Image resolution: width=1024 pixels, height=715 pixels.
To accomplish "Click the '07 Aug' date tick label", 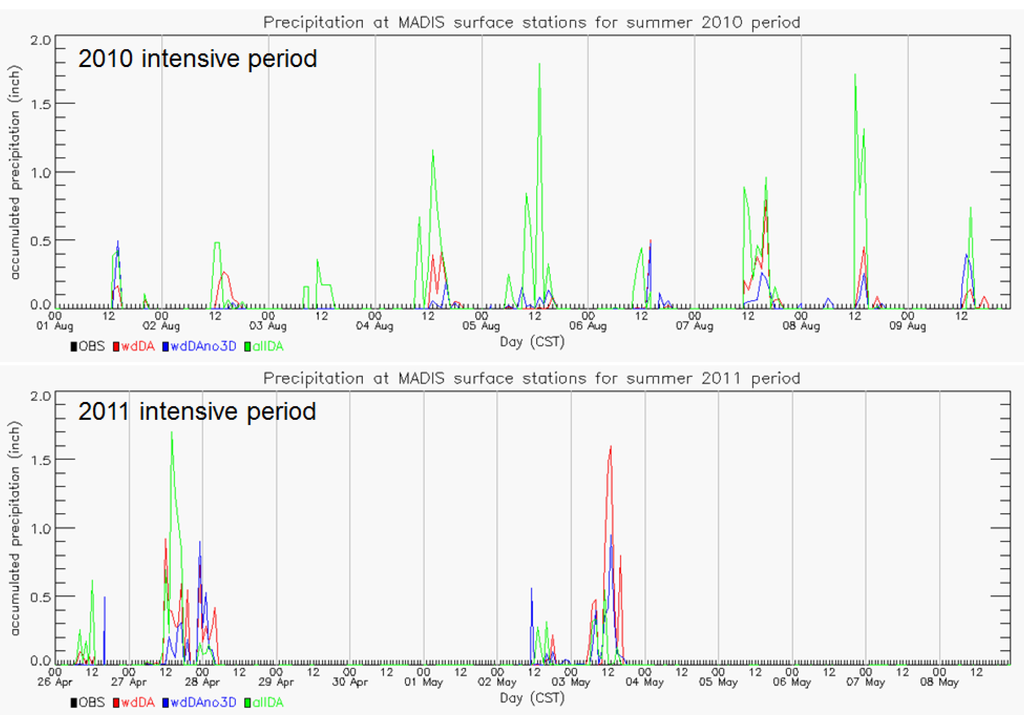I will (694, 326).
